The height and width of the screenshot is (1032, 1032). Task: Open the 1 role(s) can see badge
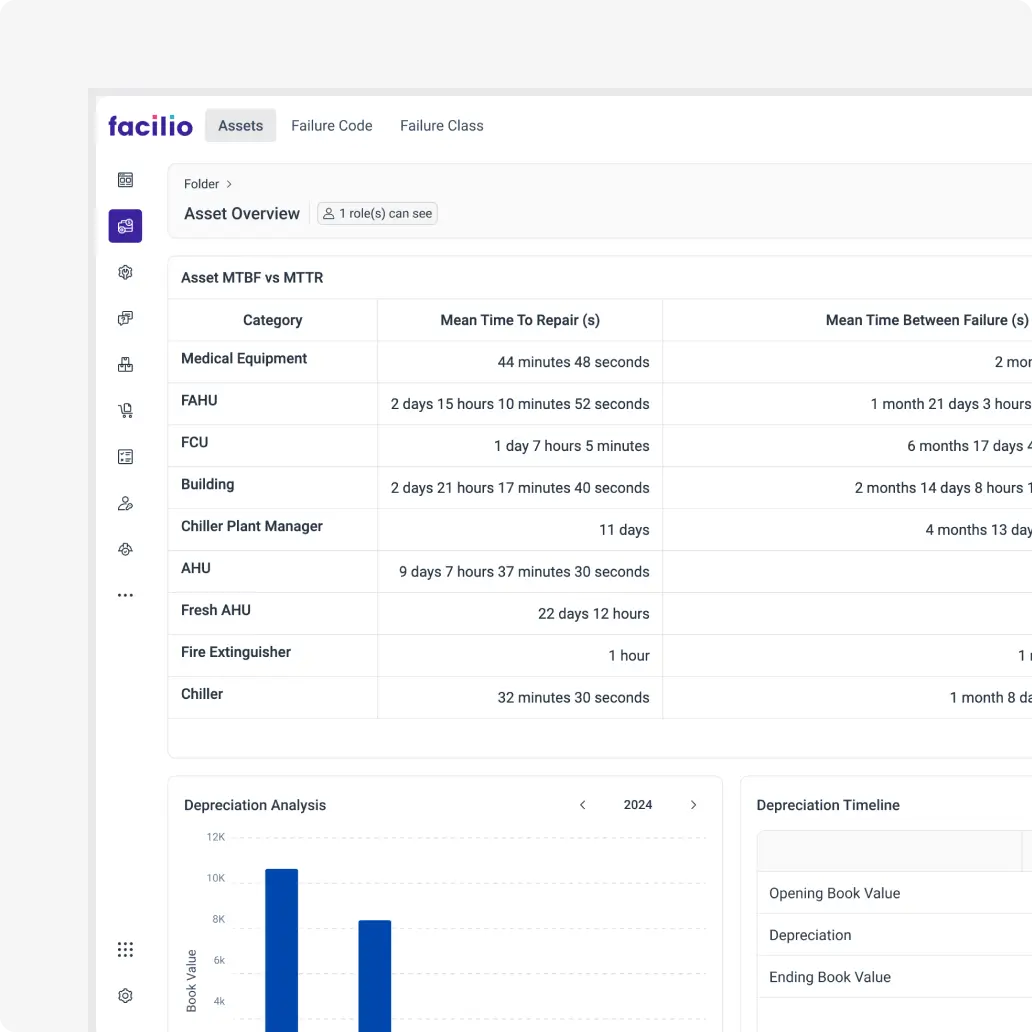click(377, 213)
